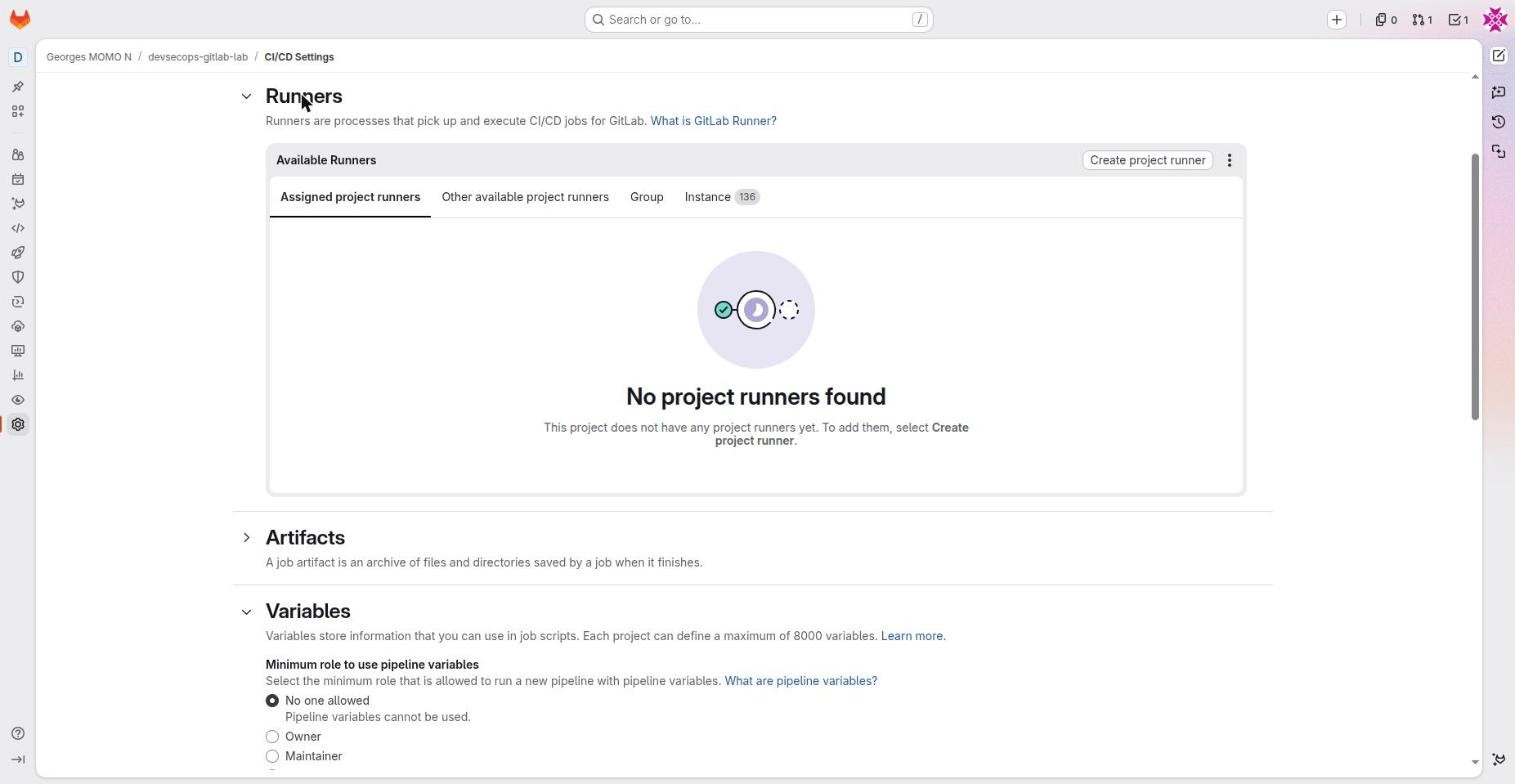Open the issues counter in top bar
Screen dimensions: 1515x784
(1385, 19)
